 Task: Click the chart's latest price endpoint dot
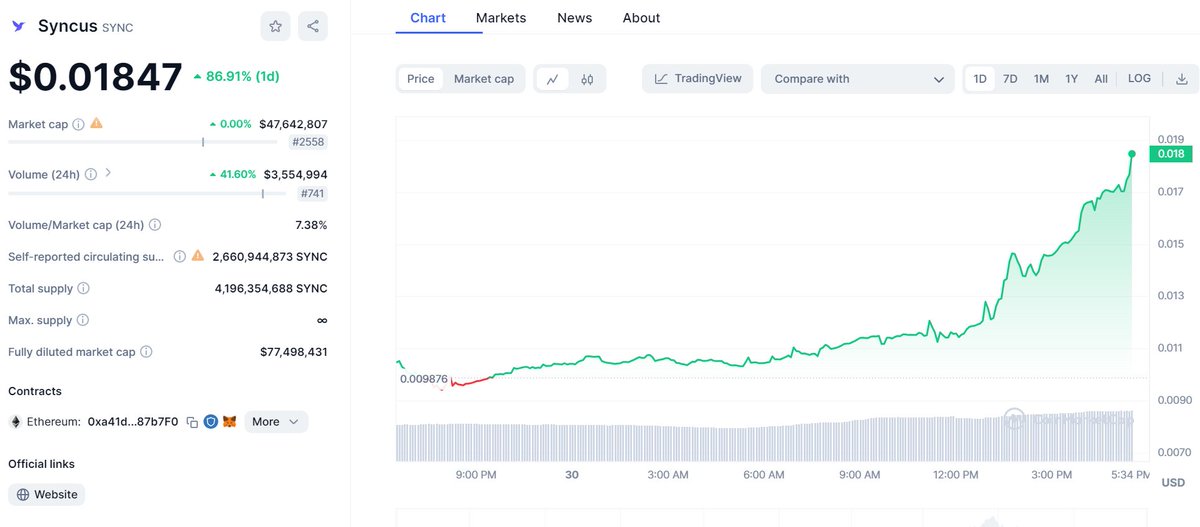coord(1132,154)
